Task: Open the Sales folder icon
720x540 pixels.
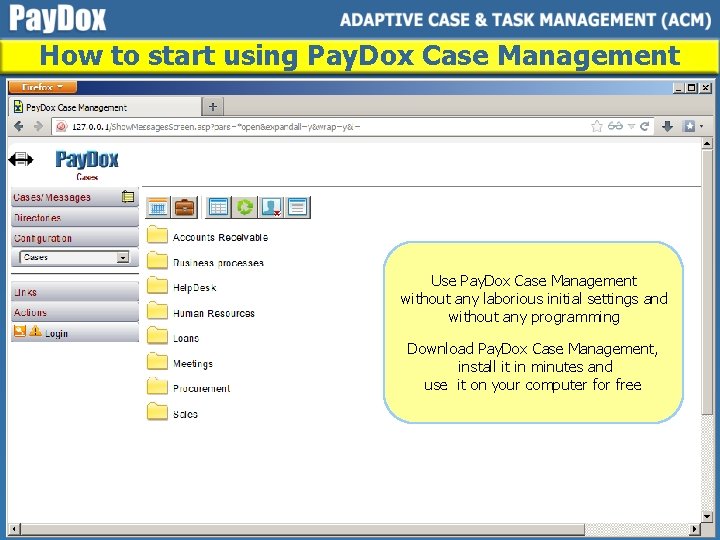Action: click(x=157, y=411)
